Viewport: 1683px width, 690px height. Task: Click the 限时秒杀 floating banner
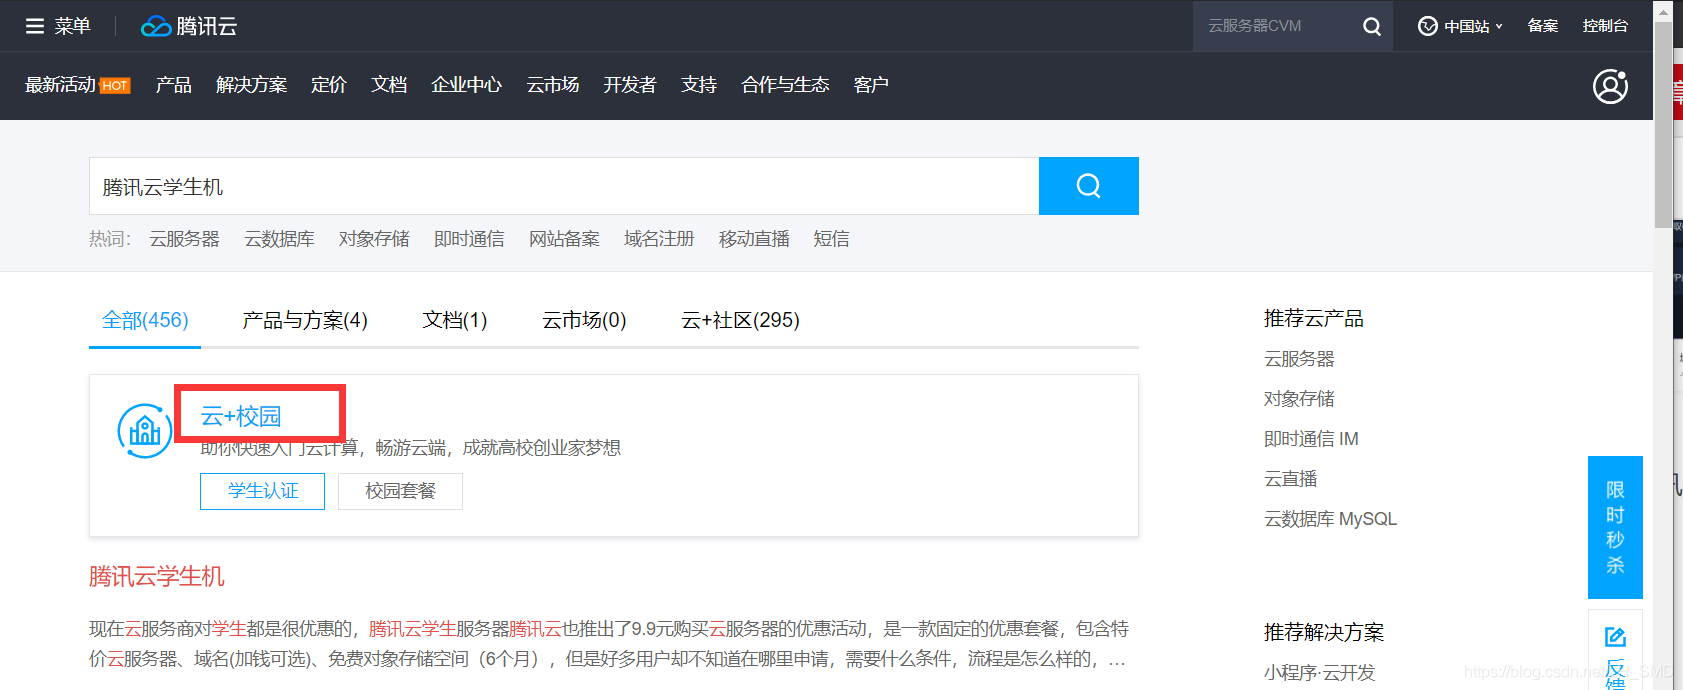pyautogui.click(x=1615, y=527)
